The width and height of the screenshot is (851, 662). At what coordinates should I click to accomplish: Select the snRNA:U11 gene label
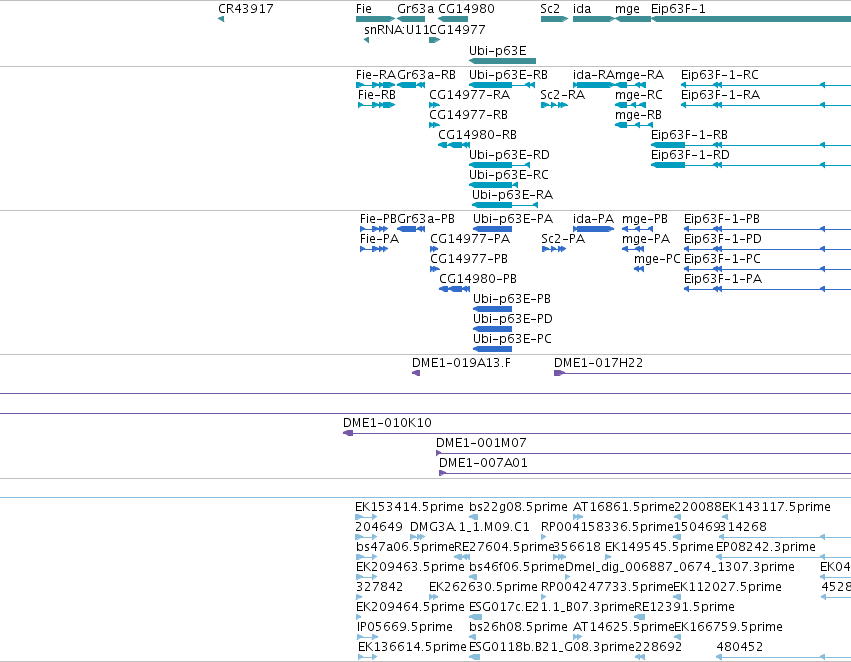point(396,29)
